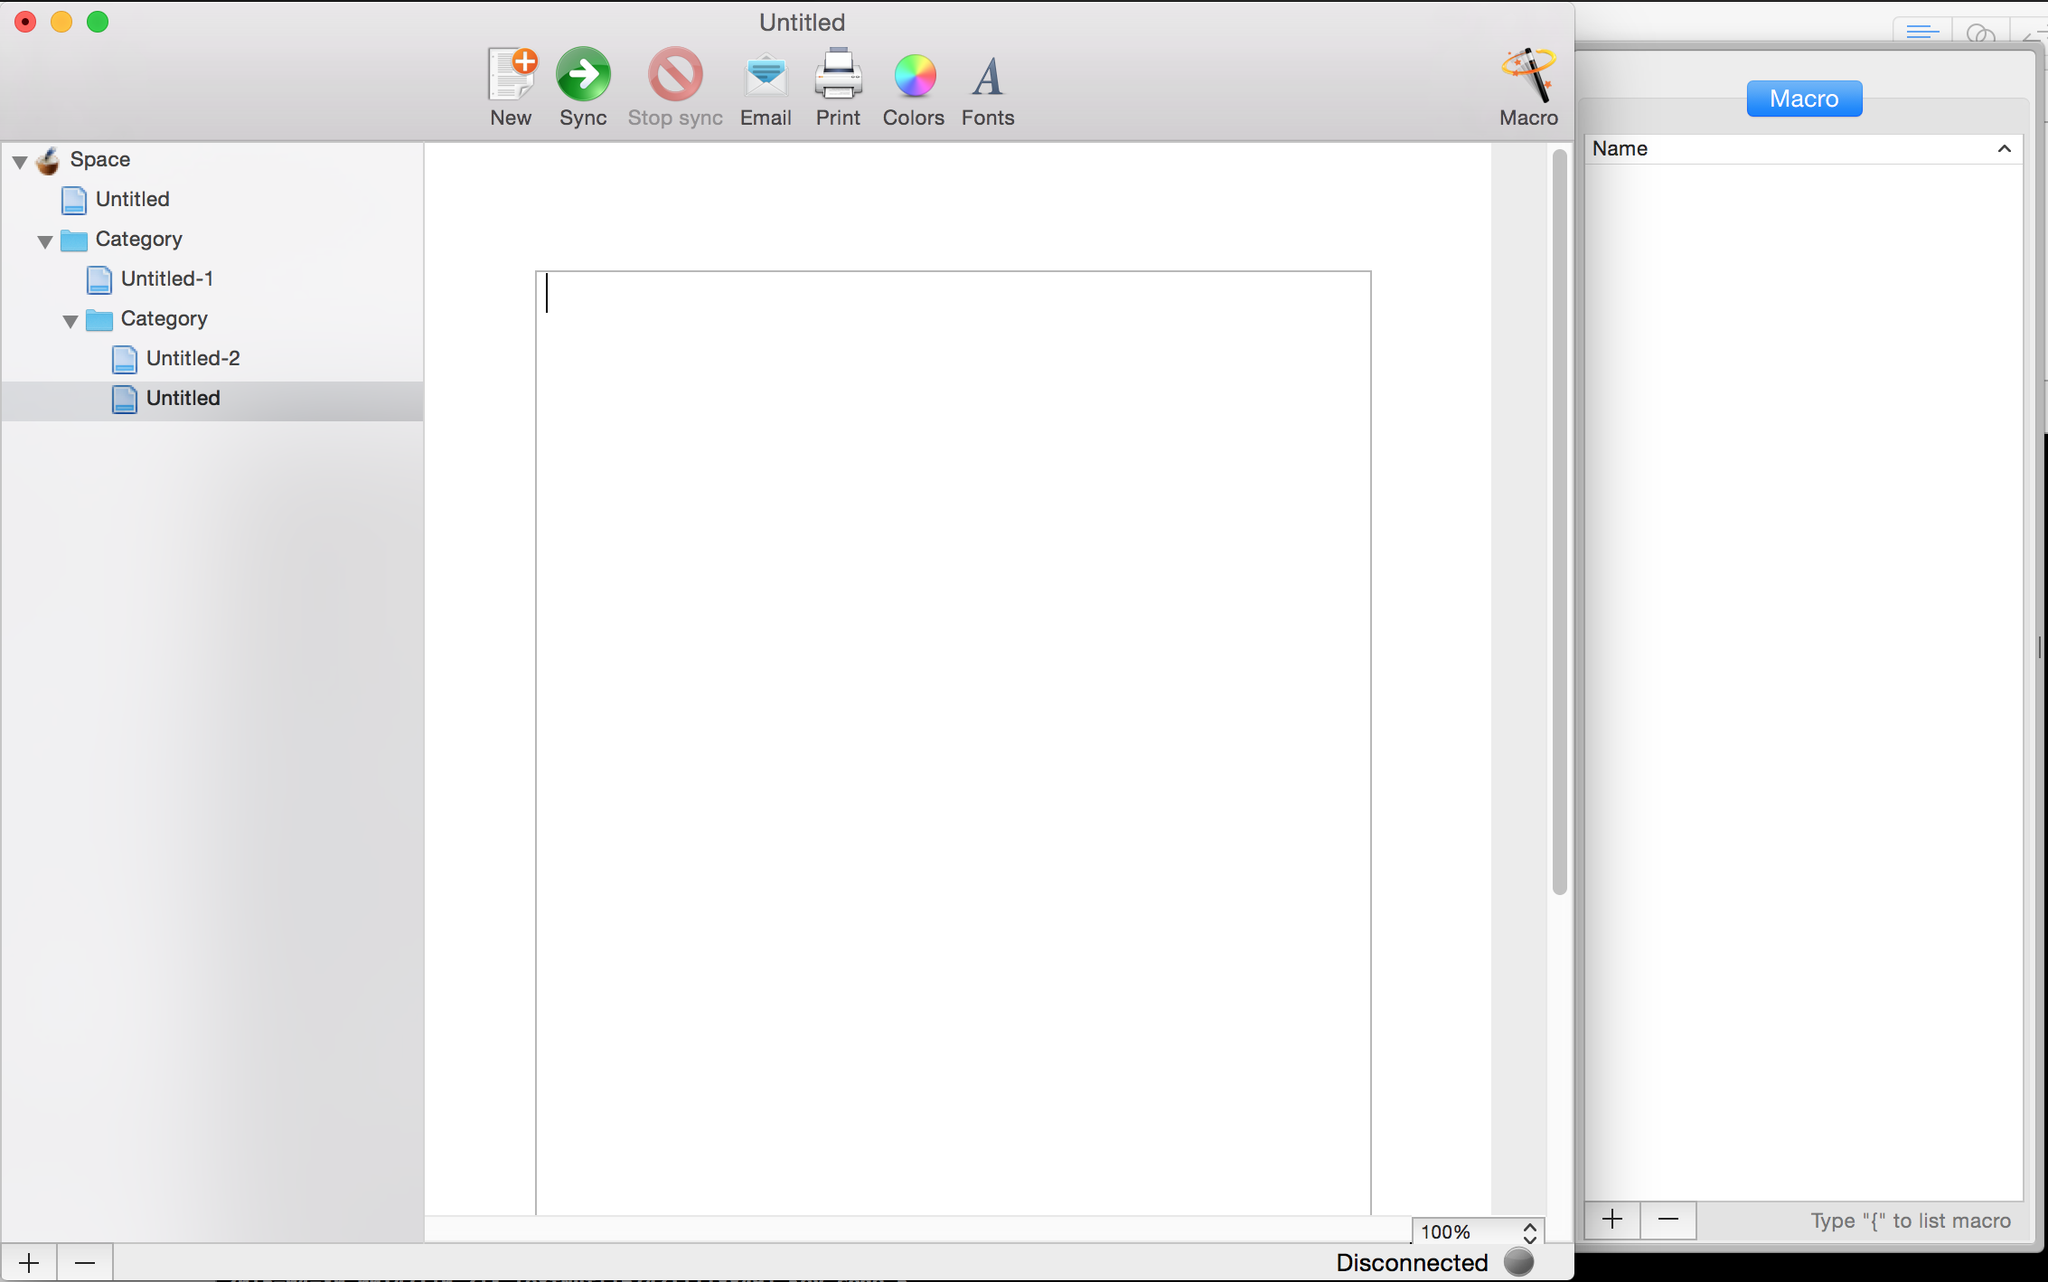Viewport: 2048px width, 1282px height.
Task: Select the Untitled-2 document icon
Action: coord(124,359)
